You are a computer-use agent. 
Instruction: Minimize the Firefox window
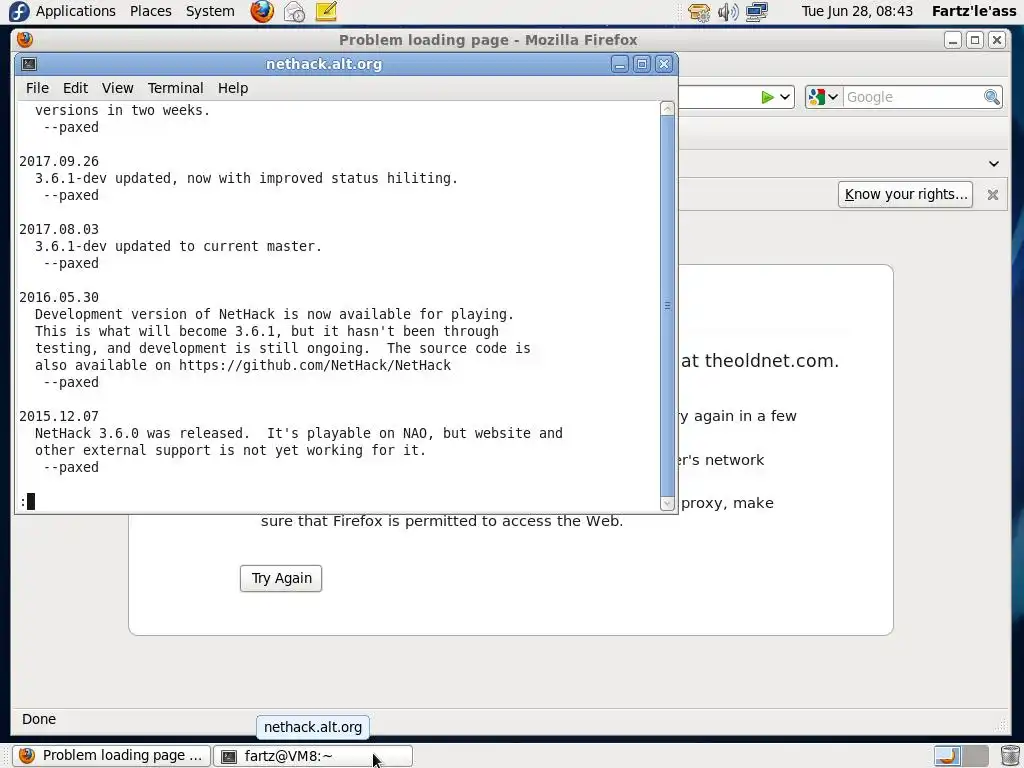click(953, 40)
